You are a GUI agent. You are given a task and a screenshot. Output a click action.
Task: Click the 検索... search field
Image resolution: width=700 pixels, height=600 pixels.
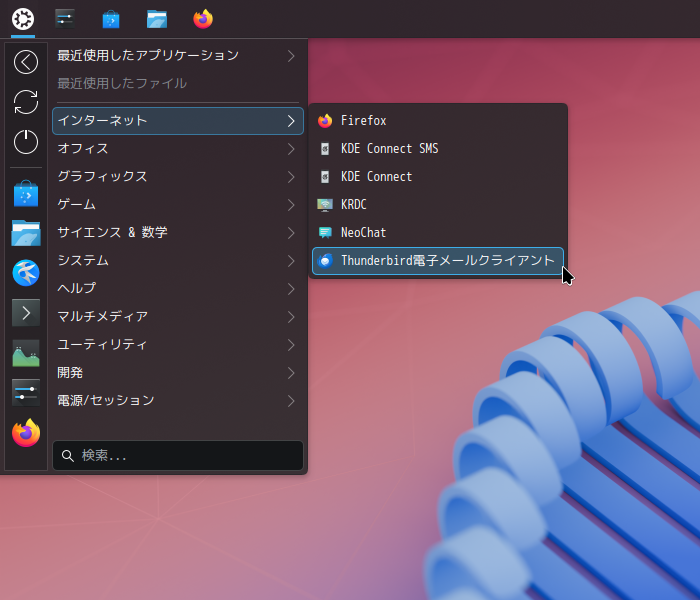pos(178,455)
